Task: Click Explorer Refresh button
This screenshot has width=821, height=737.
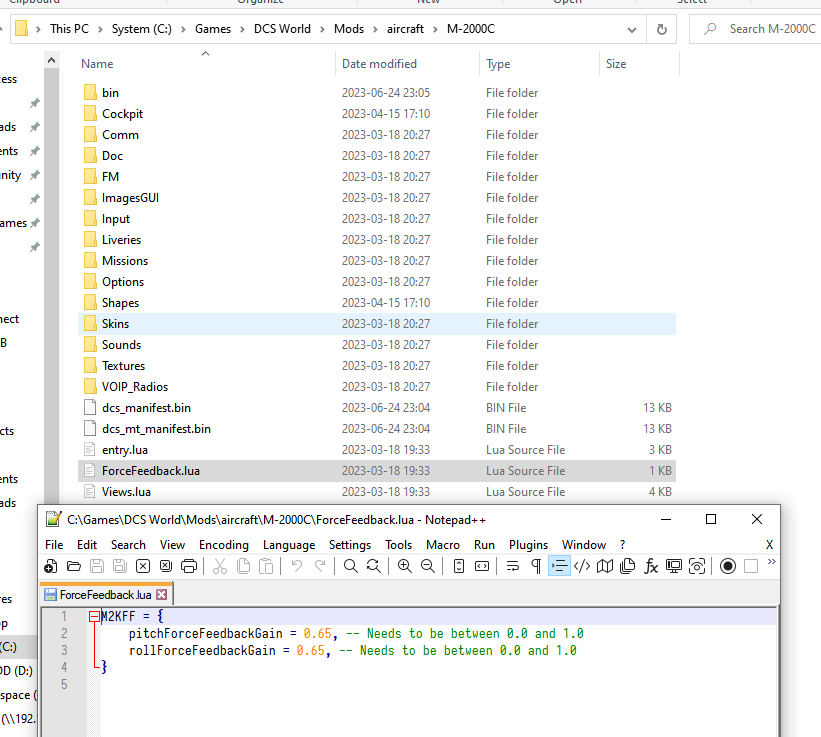Action: pos(662,29)
